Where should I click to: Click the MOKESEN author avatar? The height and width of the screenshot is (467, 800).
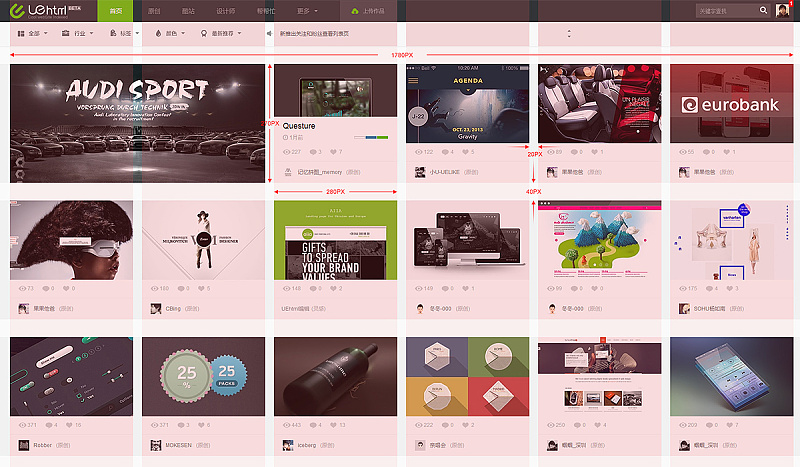click(x=156, y=445)
